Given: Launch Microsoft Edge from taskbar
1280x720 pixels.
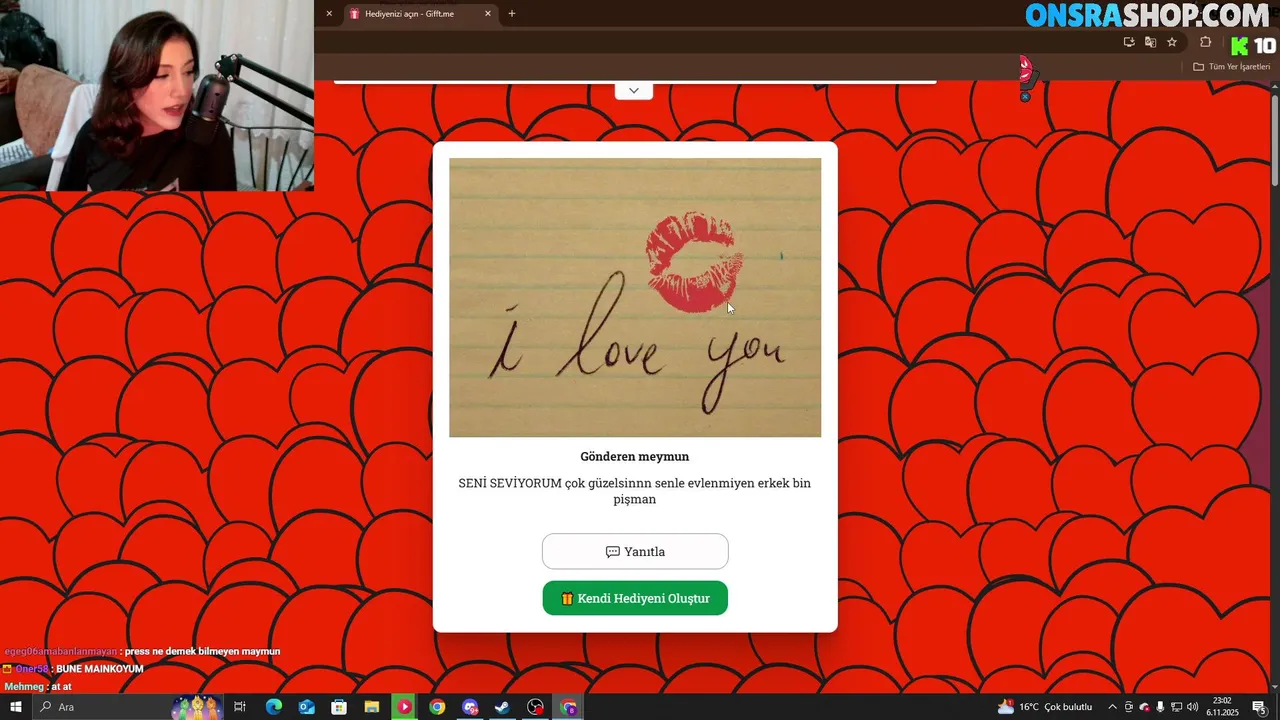Looking at the screenshot, I should (x=273, y=707).
